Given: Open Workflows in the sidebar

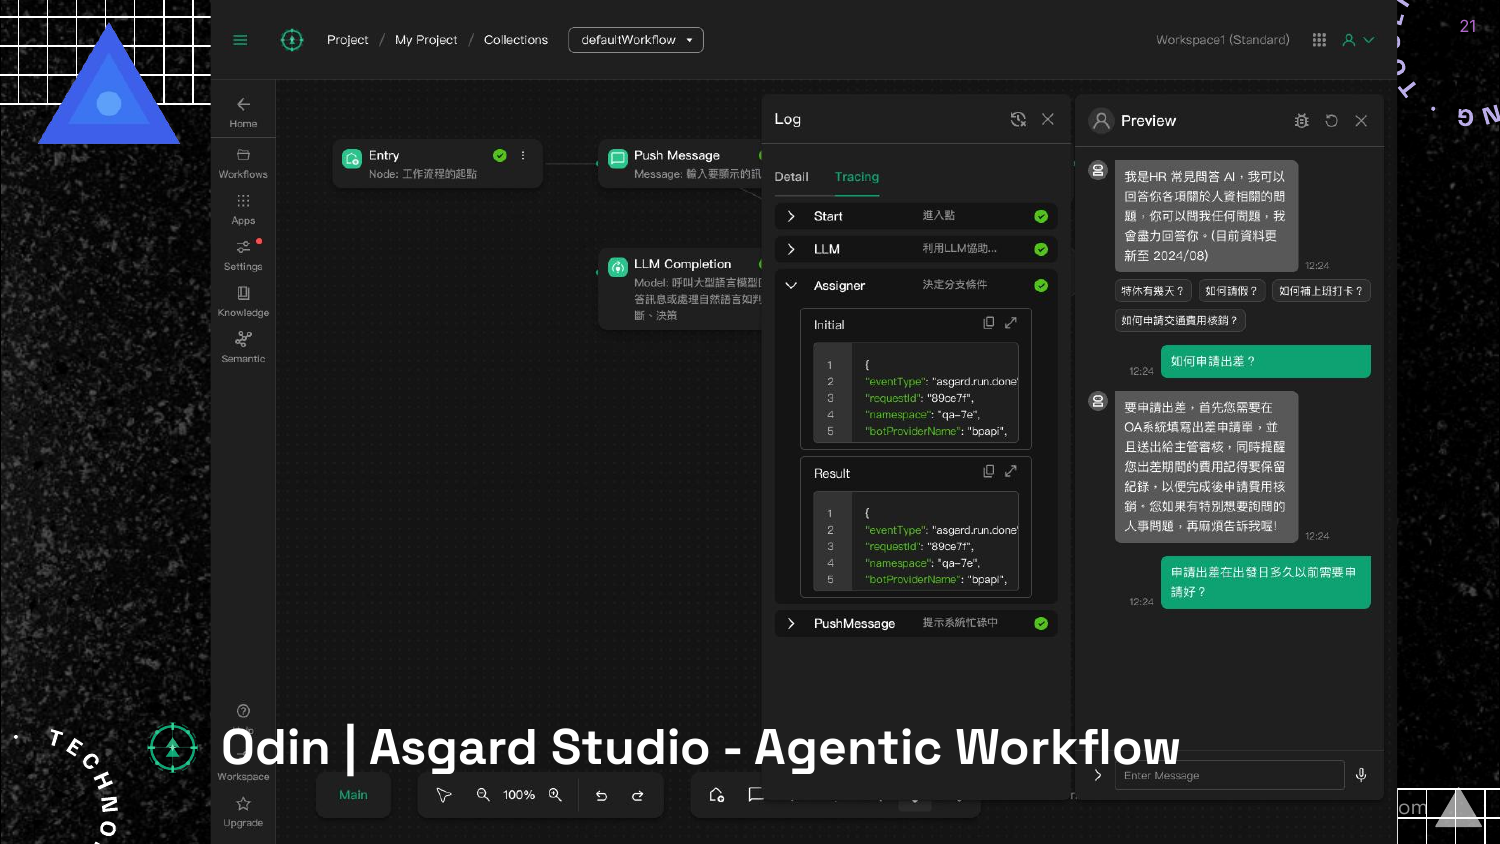Looking at the screenshot, I should [243, 164].
